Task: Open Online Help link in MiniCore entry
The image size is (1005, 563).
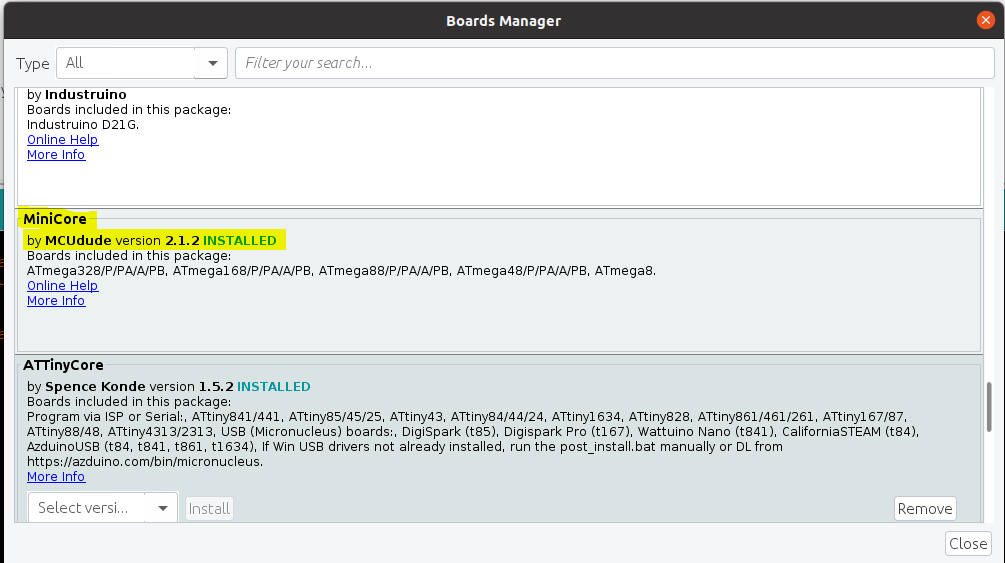Action: point(62,286)
